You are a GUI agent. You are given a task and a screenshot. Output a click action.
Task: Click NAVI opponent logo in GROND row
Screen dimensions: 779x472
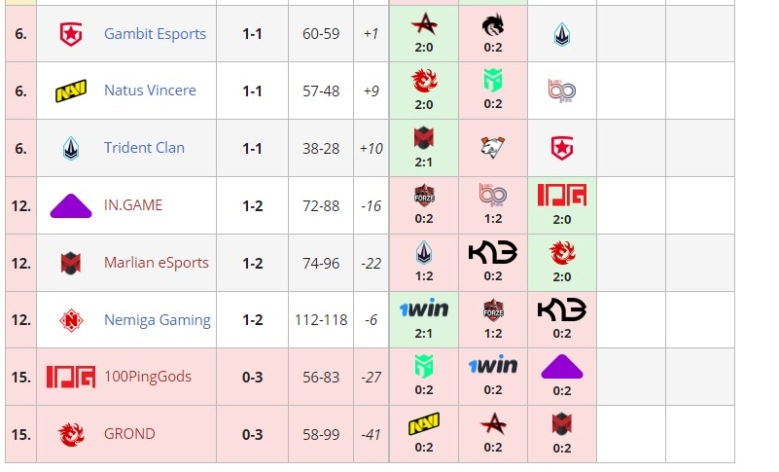pos(424,424)
